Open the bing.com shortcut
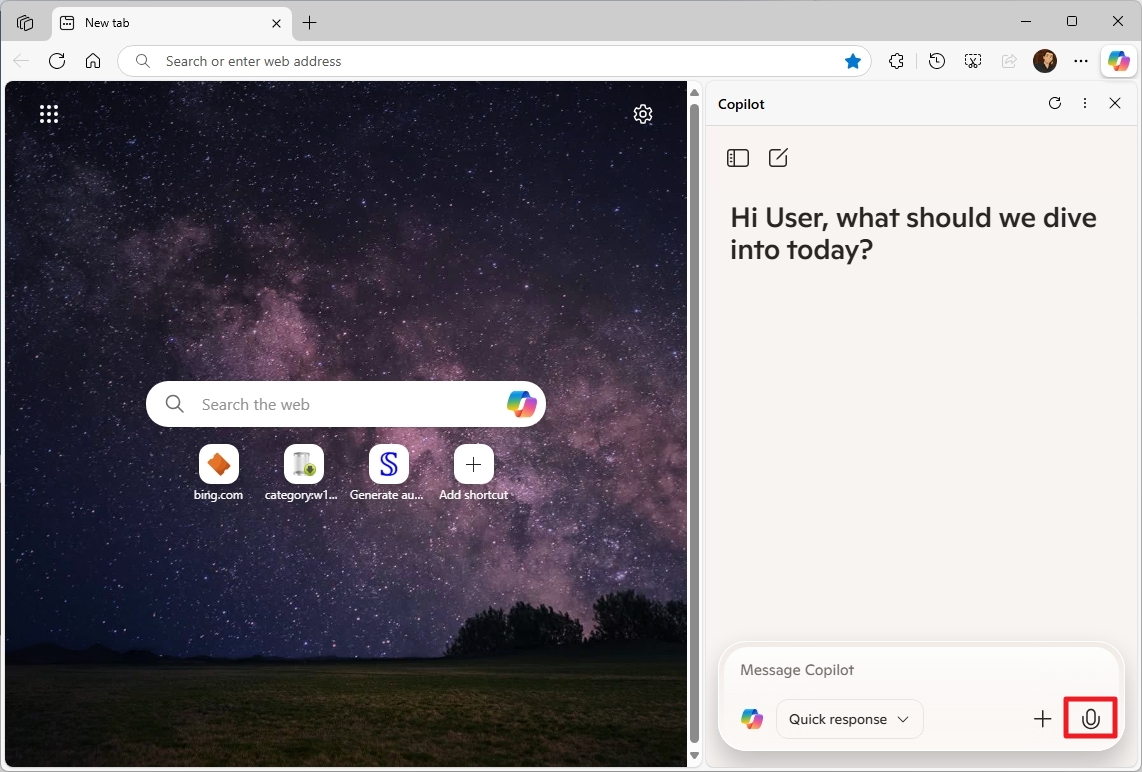This screenshot has height=772, width=1142. point(218,464)
